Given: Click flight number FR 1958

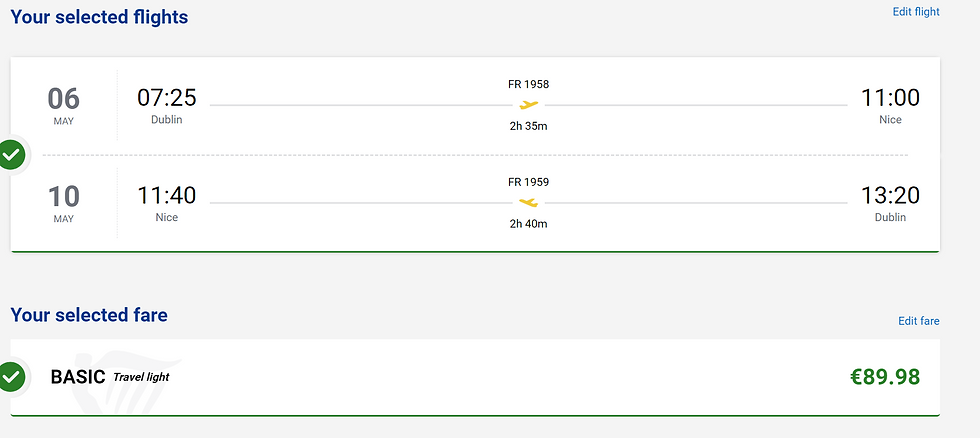Looking at the screenshot, I should click(x=528, y=84).
